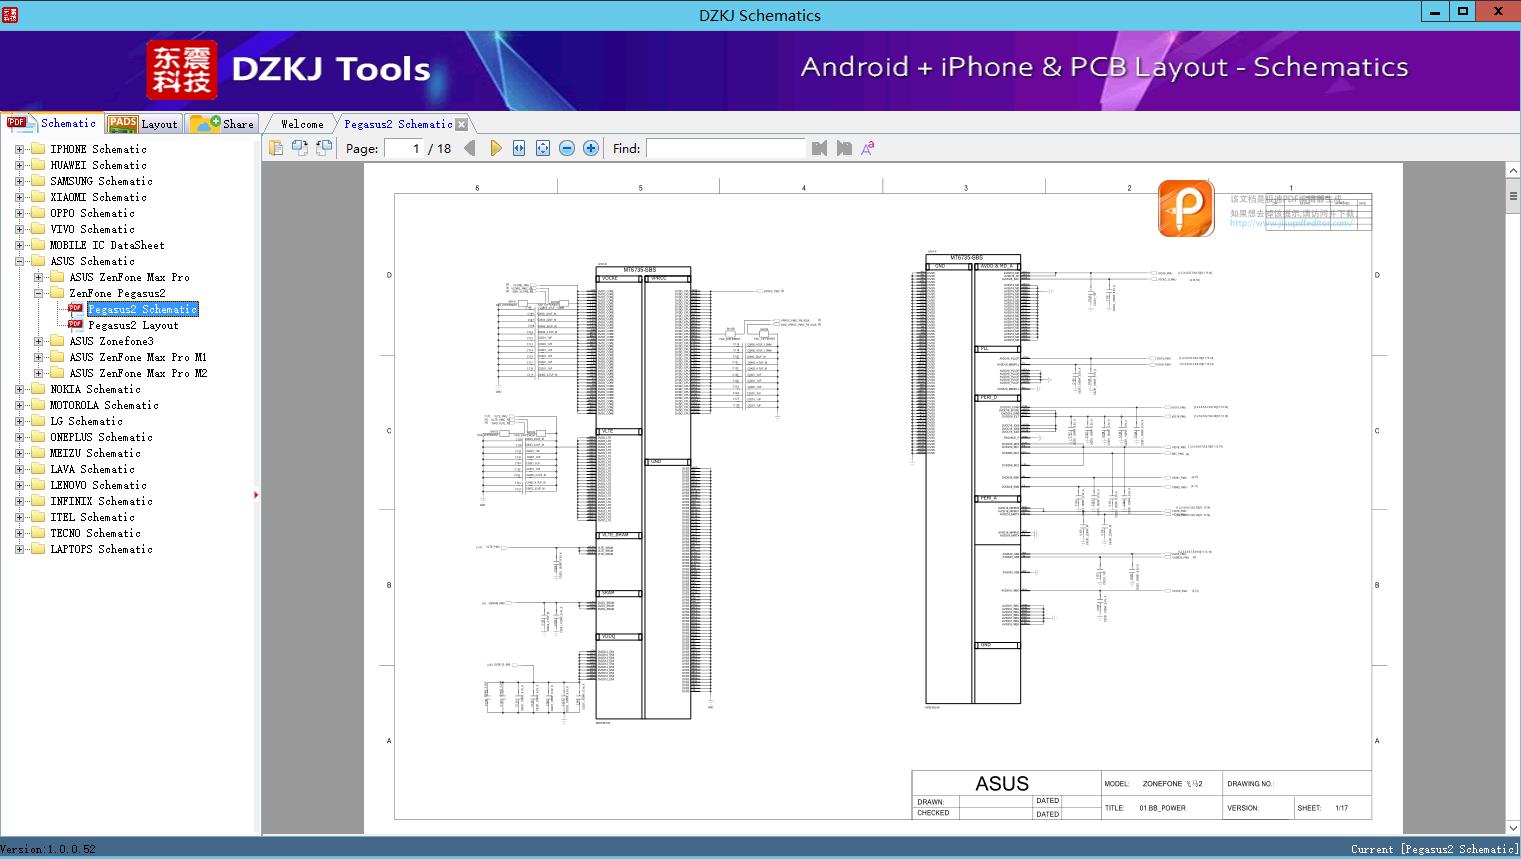This screenshot has height=859, width=1521.
Task: Click the PDF icon beside Pegasus2 Layout
Action: pos(75,324)
